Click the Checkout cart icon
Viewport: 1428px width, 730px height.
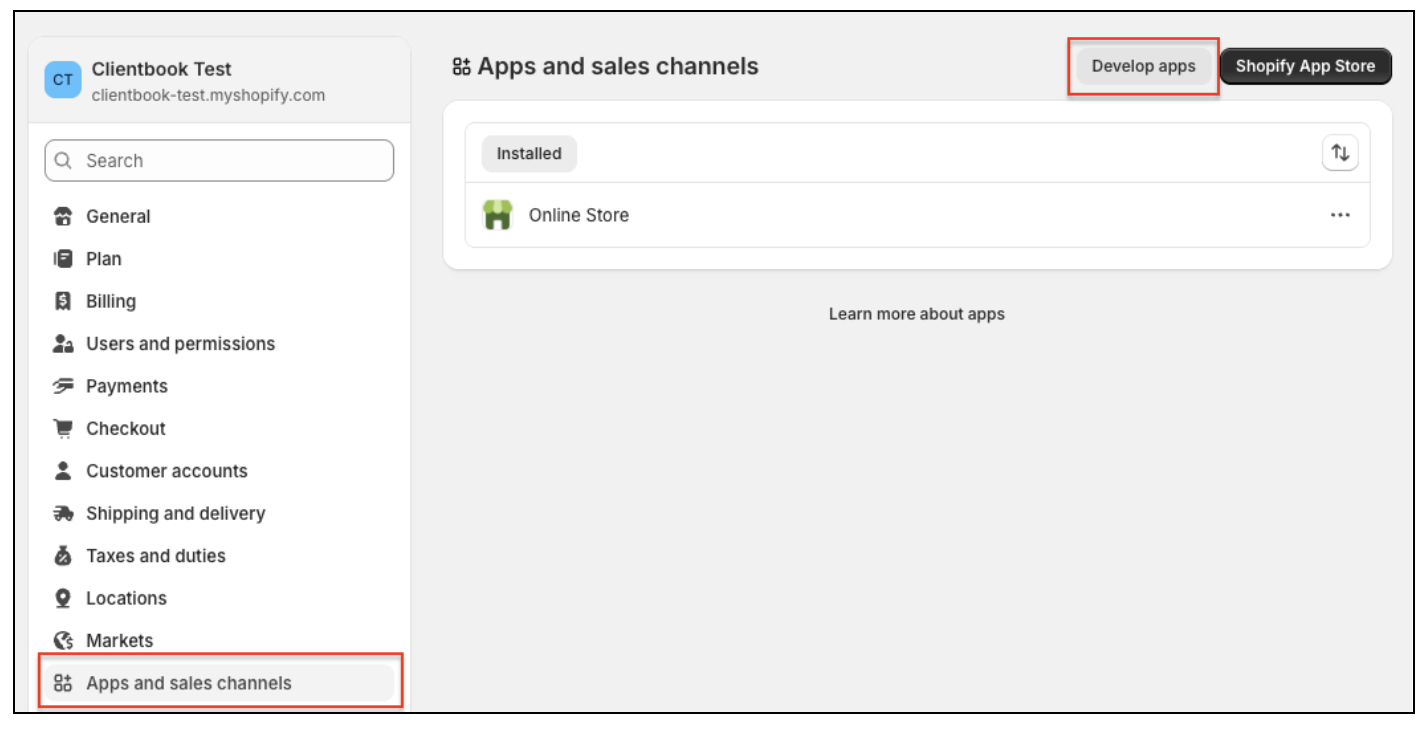pos(64,429)
